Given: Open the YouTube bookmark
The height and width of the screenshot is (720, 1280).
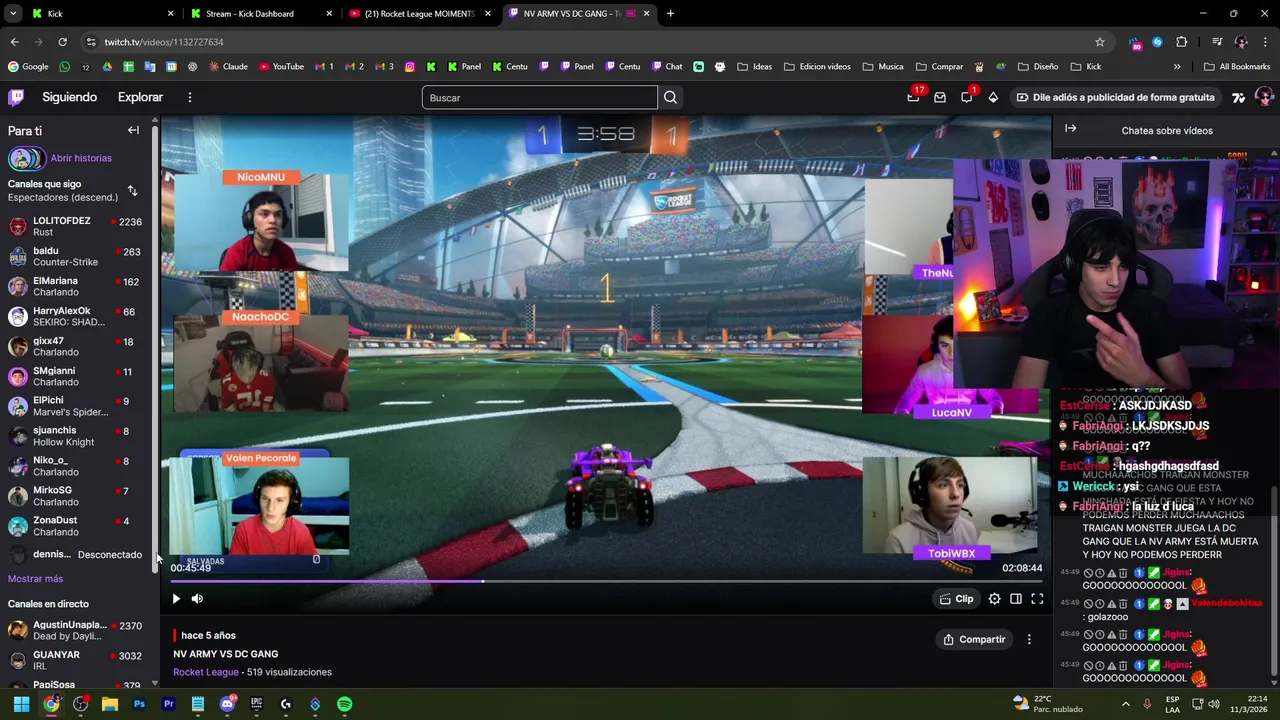Looking at the screenshot, I should point(281,67).
